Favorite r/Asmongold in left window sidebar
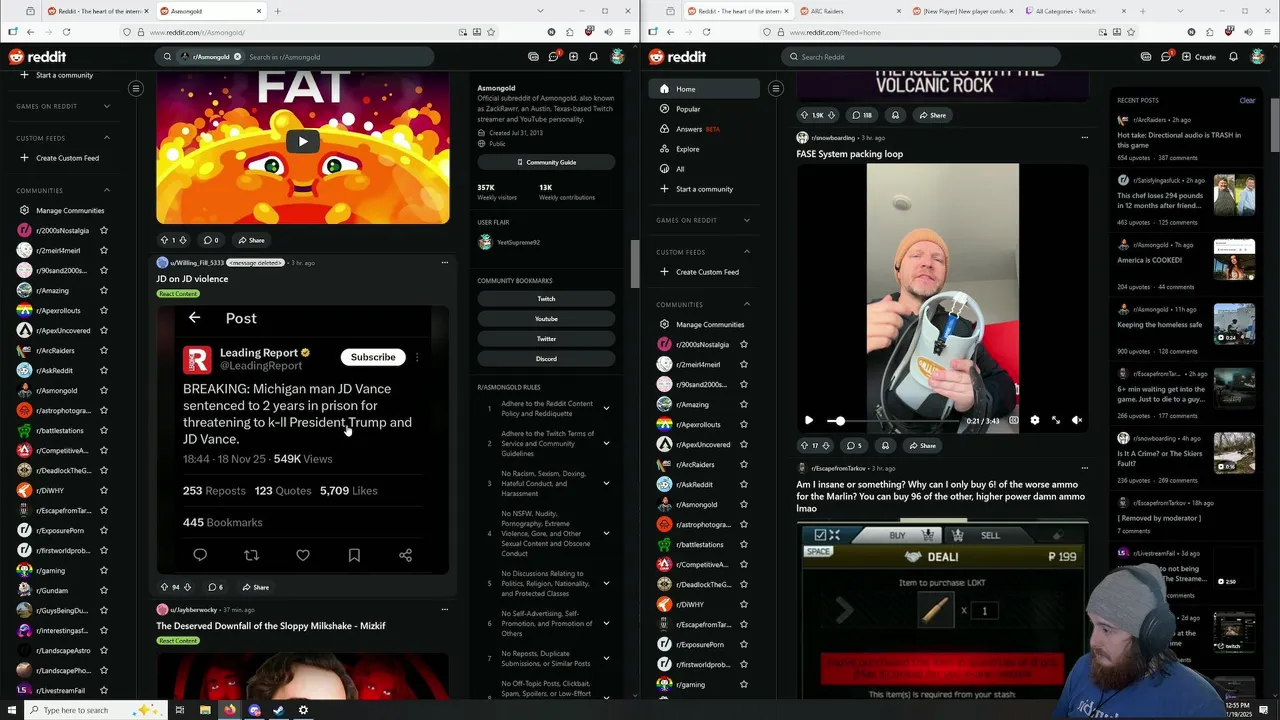 [104, 391]
